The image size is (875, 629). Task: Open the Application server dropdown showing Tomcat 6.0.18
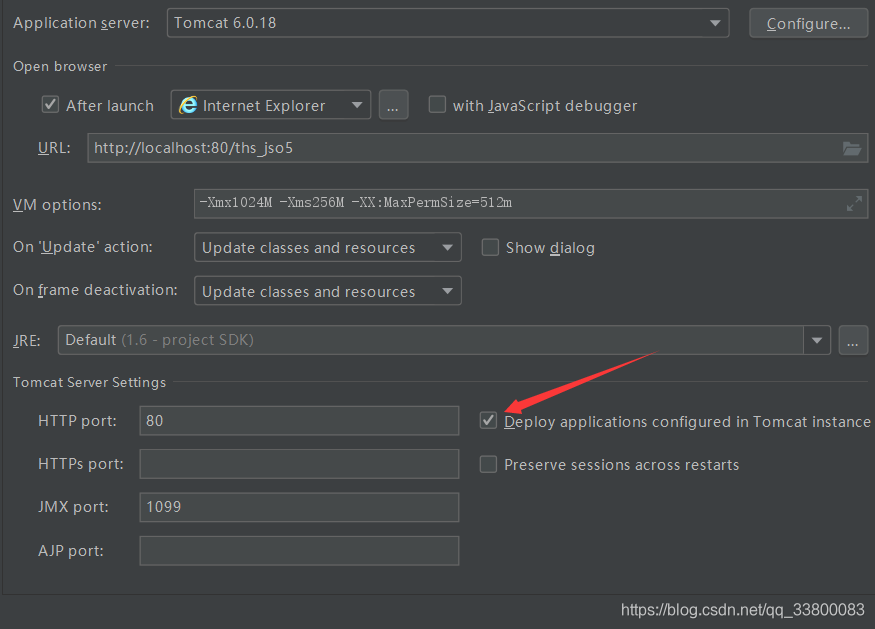pos(448,23)
